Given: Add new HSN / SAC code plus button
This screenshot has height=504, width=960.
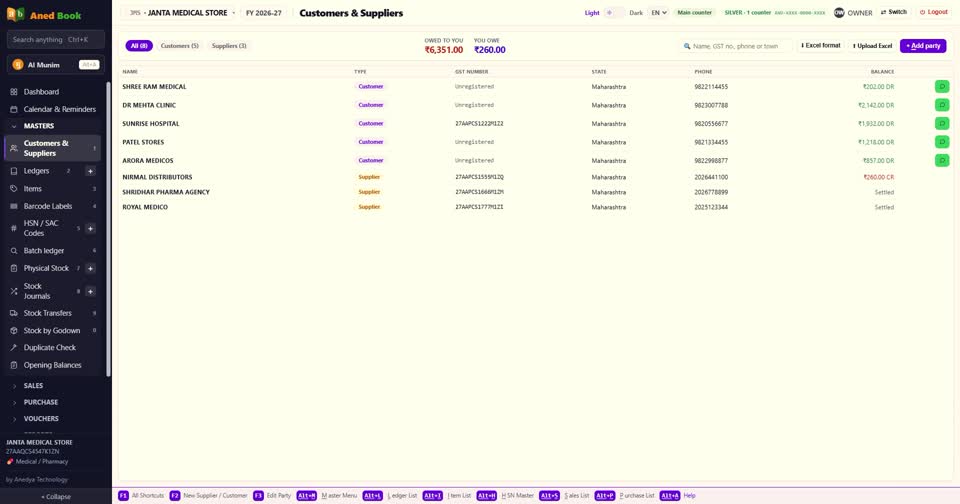Looking at the screenshot, I should (90, 228).
